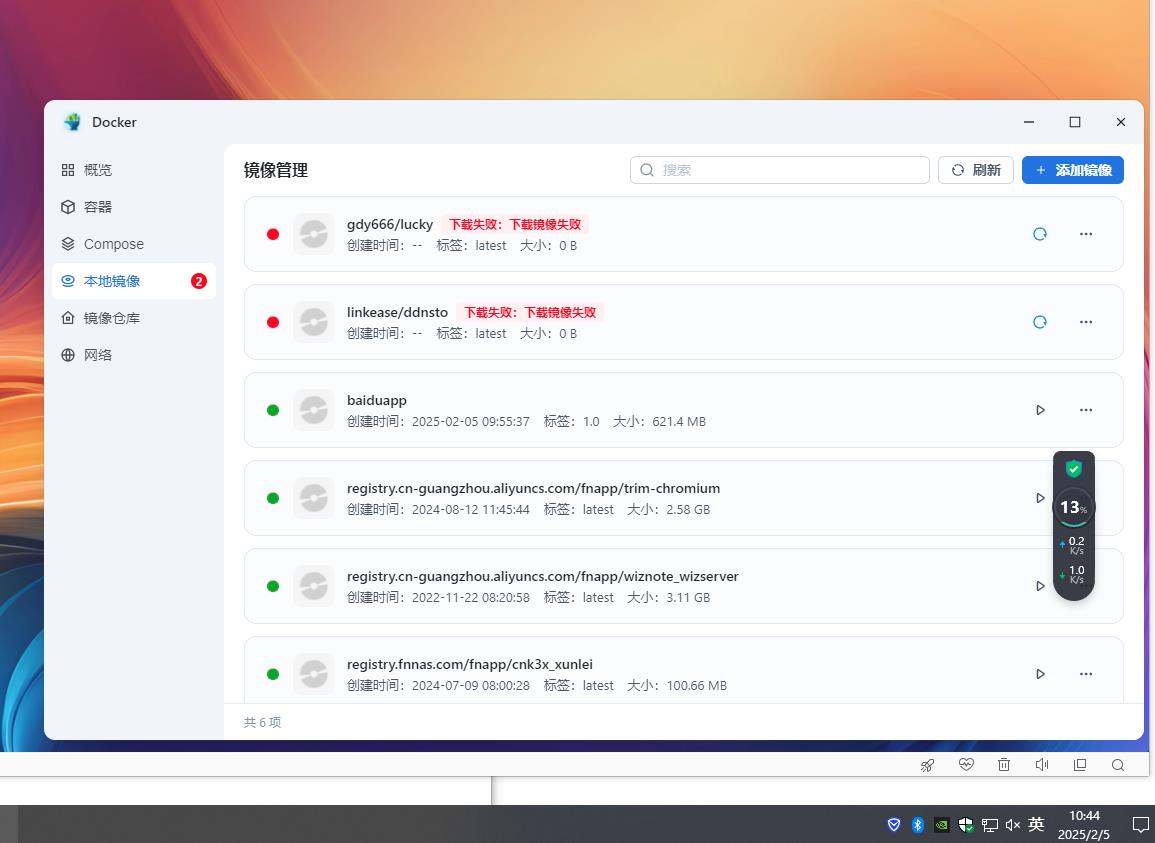Image resolution: width=1155 pixels, height=843 pixels.
Task: Run the trim-chromium image
Action: tap(1040, 498)
